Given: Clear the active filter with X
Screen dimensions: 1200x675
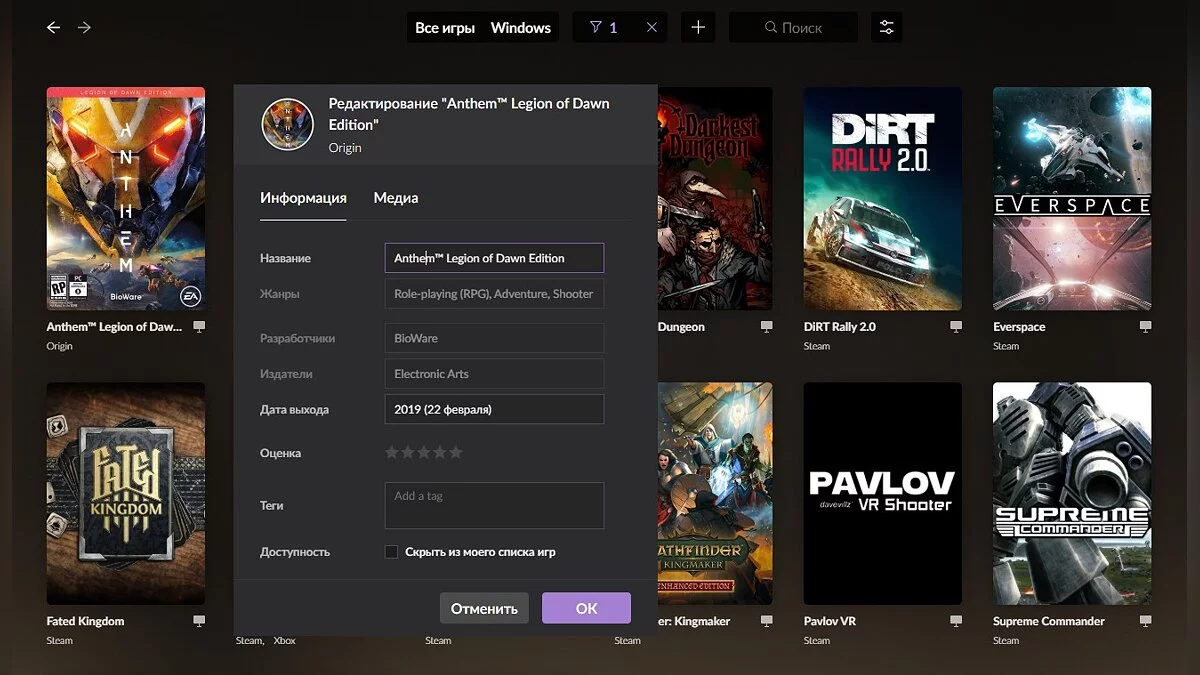Looking at the screenshot, I should (x=652, y=28).
